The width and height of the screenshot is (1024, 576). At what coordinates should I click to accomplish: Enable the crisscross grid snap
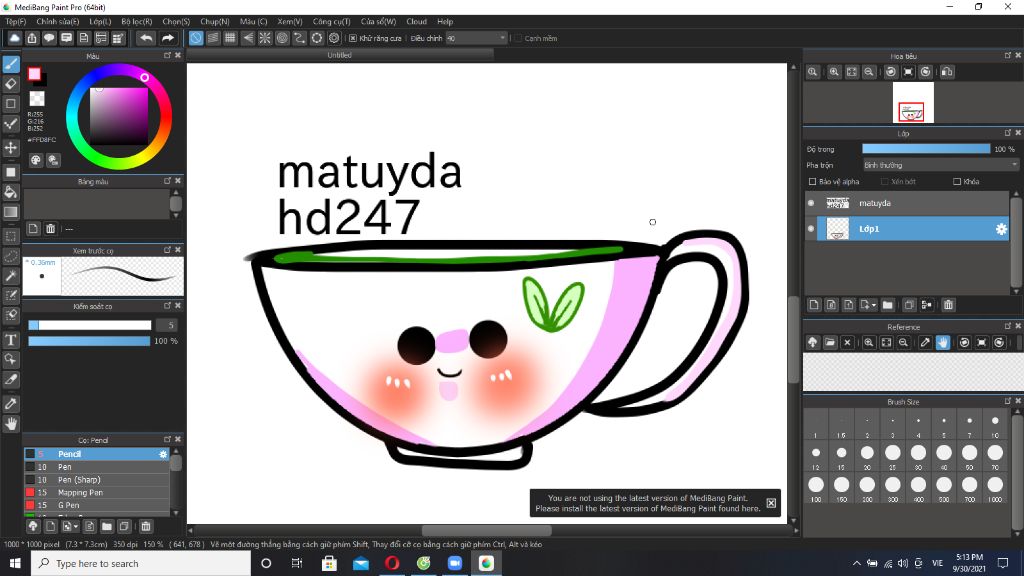230,39
